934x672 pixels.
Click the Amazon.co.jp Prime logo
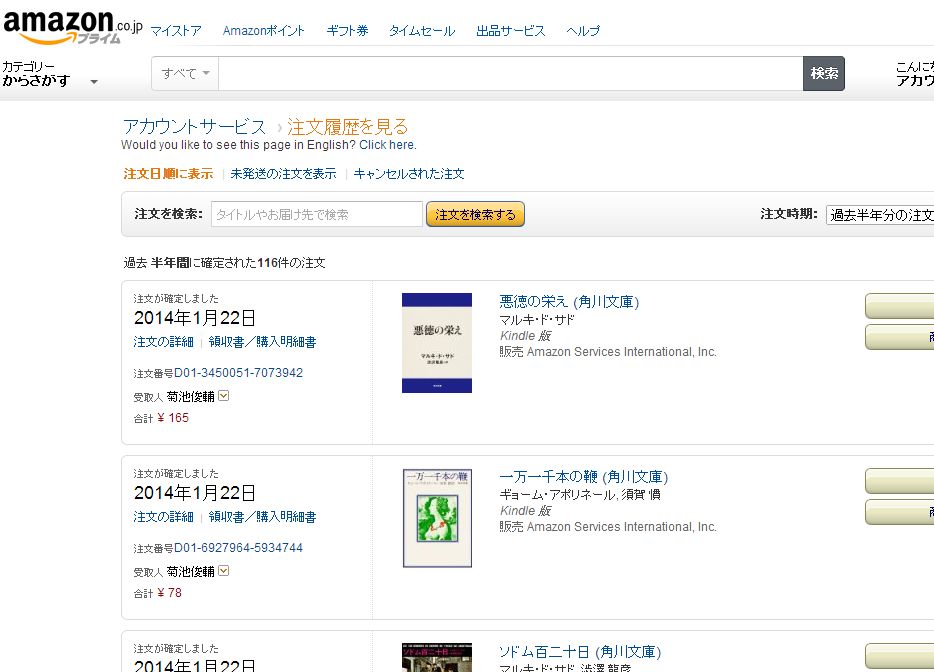pyautogui.click(x=73, y=27)
